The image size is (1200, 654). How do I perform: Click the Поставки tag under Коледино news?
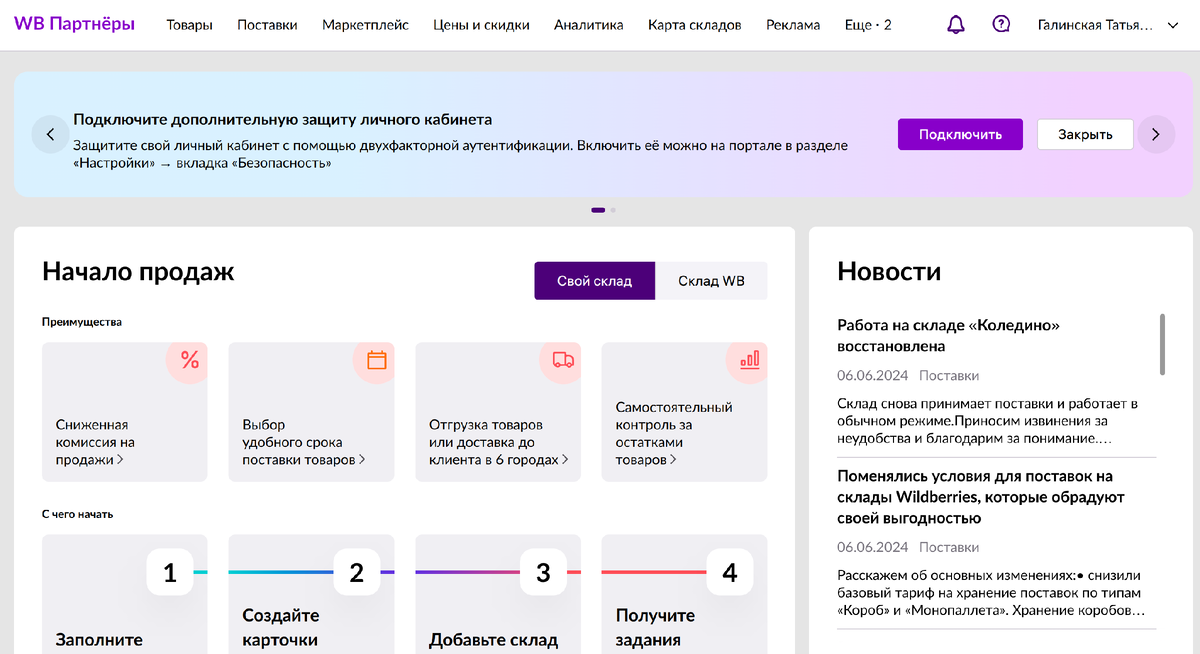point(949,376)
